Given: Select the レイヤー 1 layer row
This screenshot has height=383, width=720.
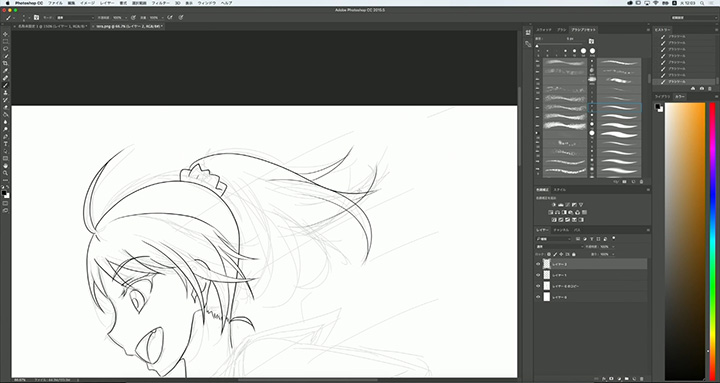Looking at the screenshot, I should 591,275.
